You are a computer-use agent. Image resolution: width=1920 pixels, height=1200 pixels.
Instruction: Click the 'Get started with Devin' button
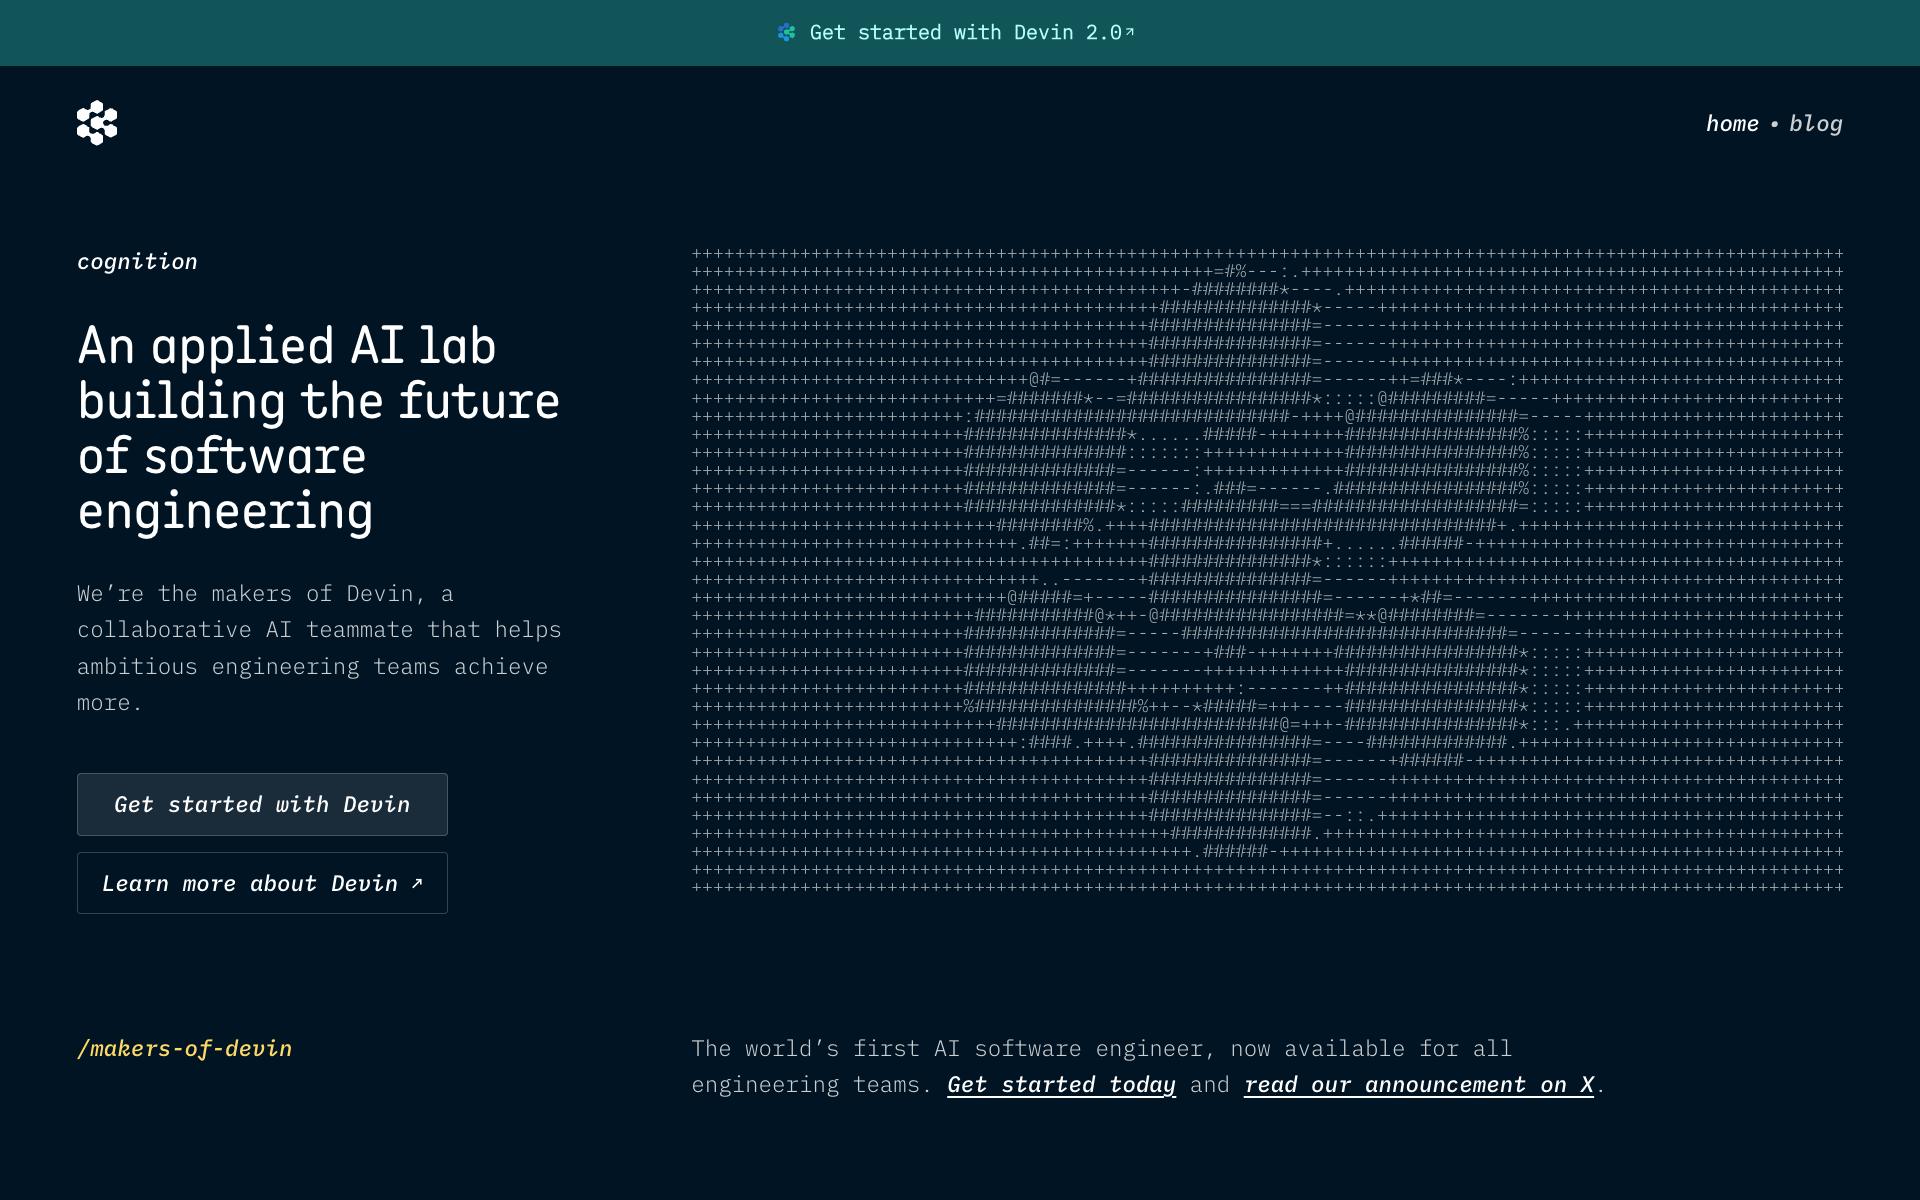click(x=262, y=804)
